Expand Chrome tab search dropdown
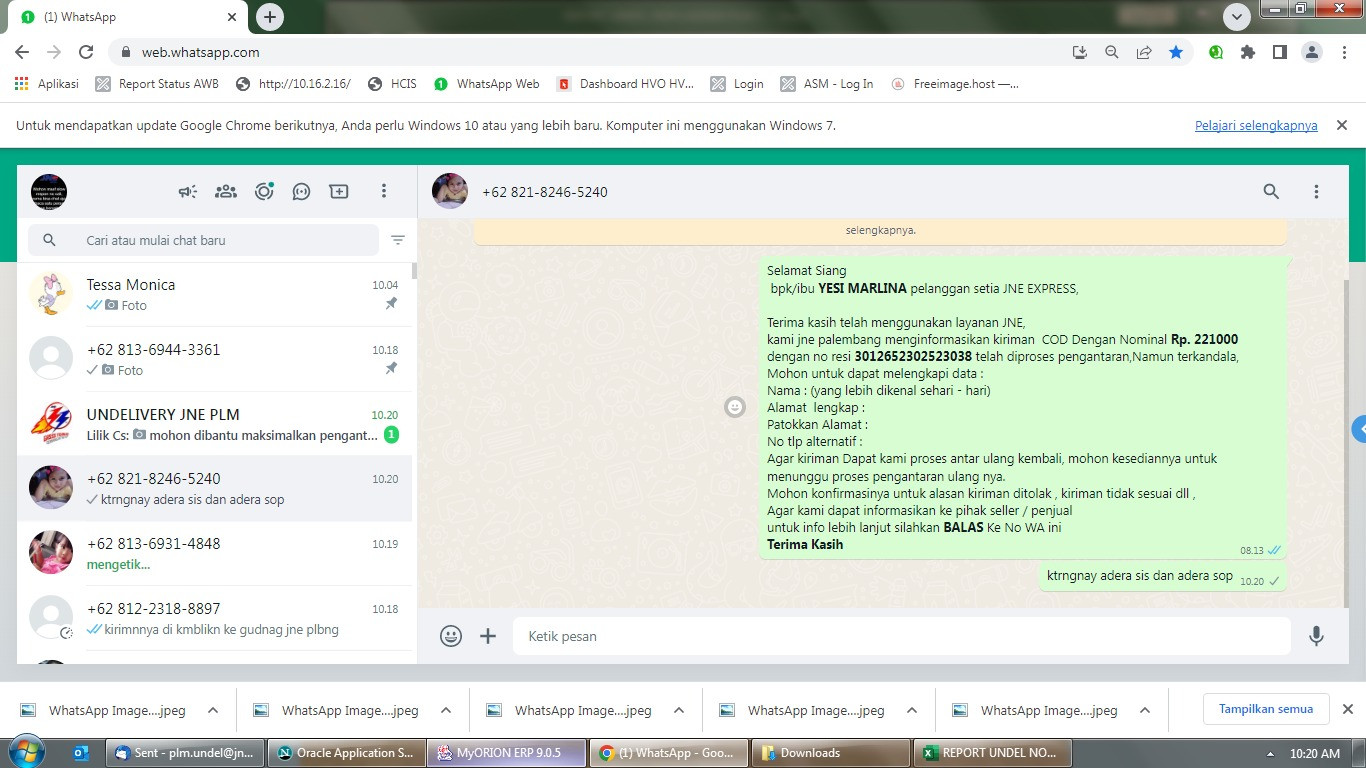The image size is (1366, 768). 1237,17
